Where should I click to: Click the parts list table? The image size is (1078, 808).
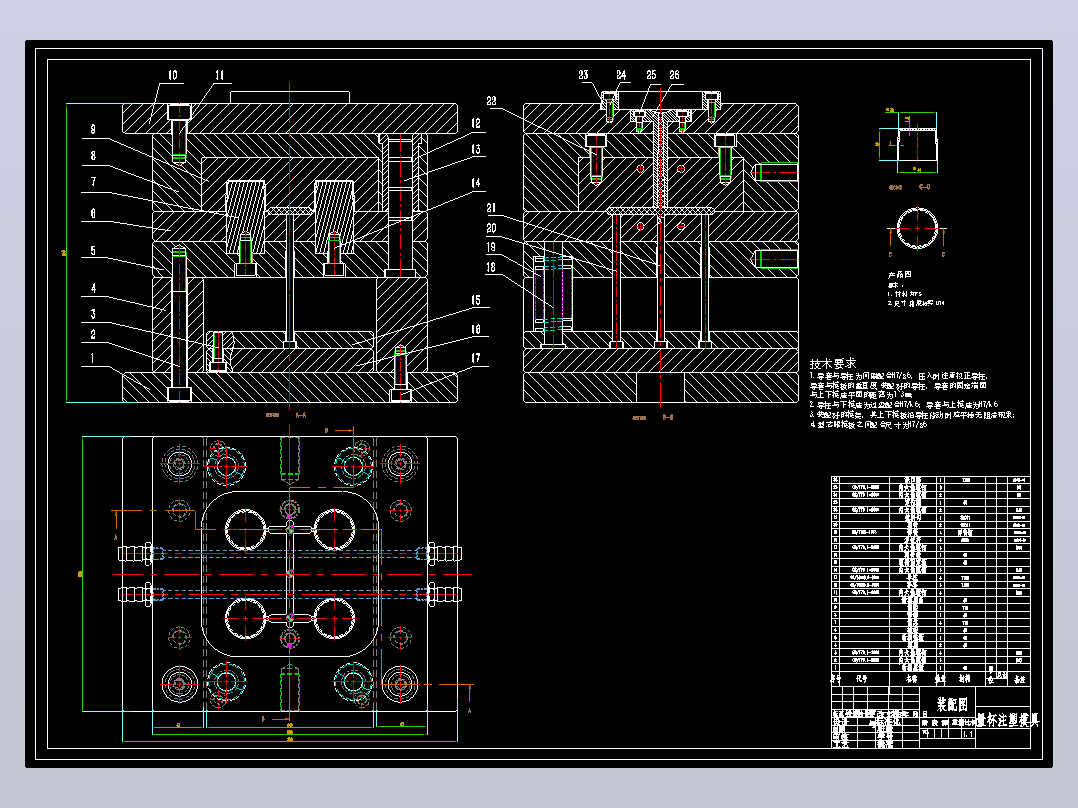pos(930,580)
